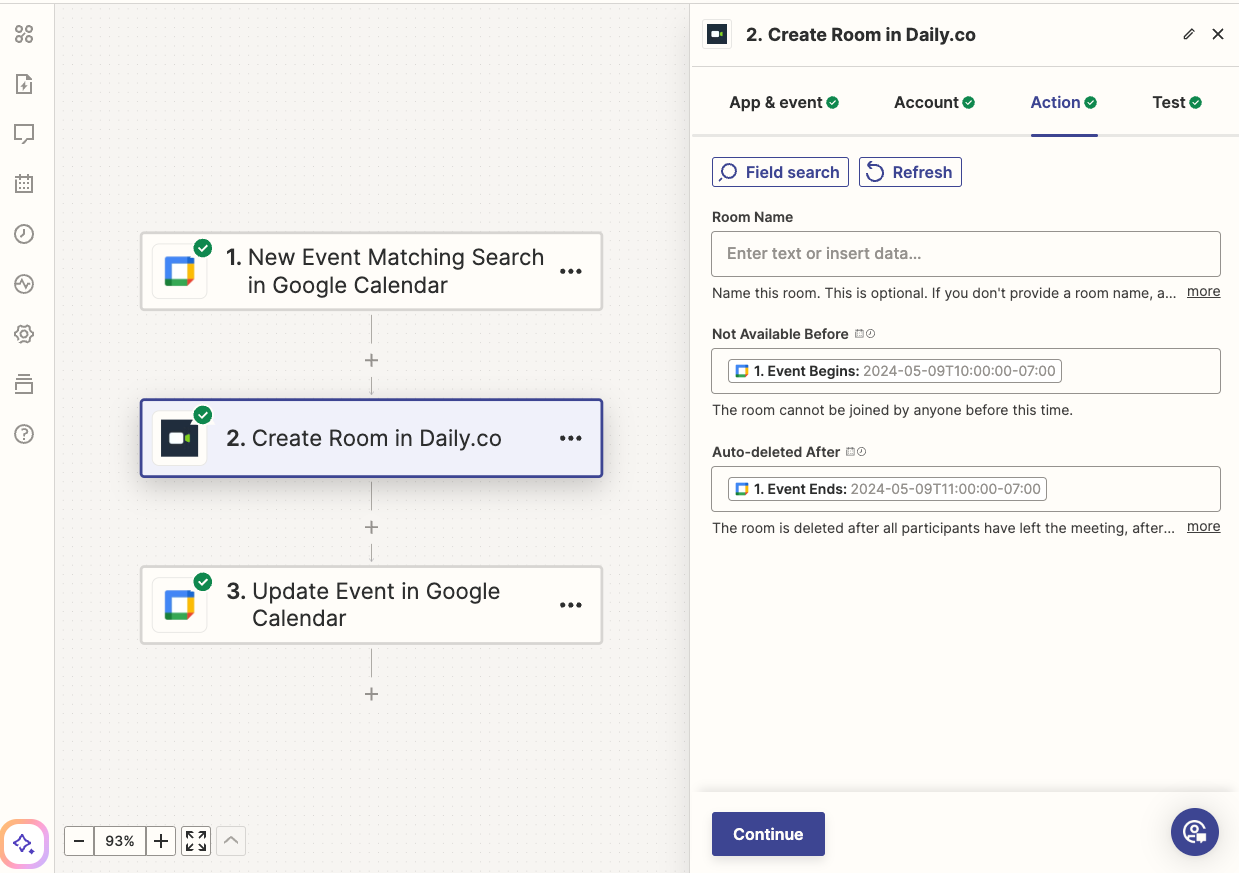Select step 2 Create Room in Daily.co
1239x873 pixels.
[371, 438]
